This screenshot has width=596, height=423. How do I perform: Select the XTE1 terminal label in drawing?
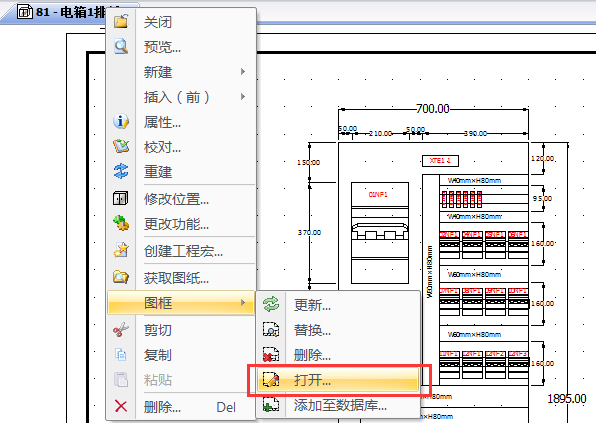[x=440, y=161]
